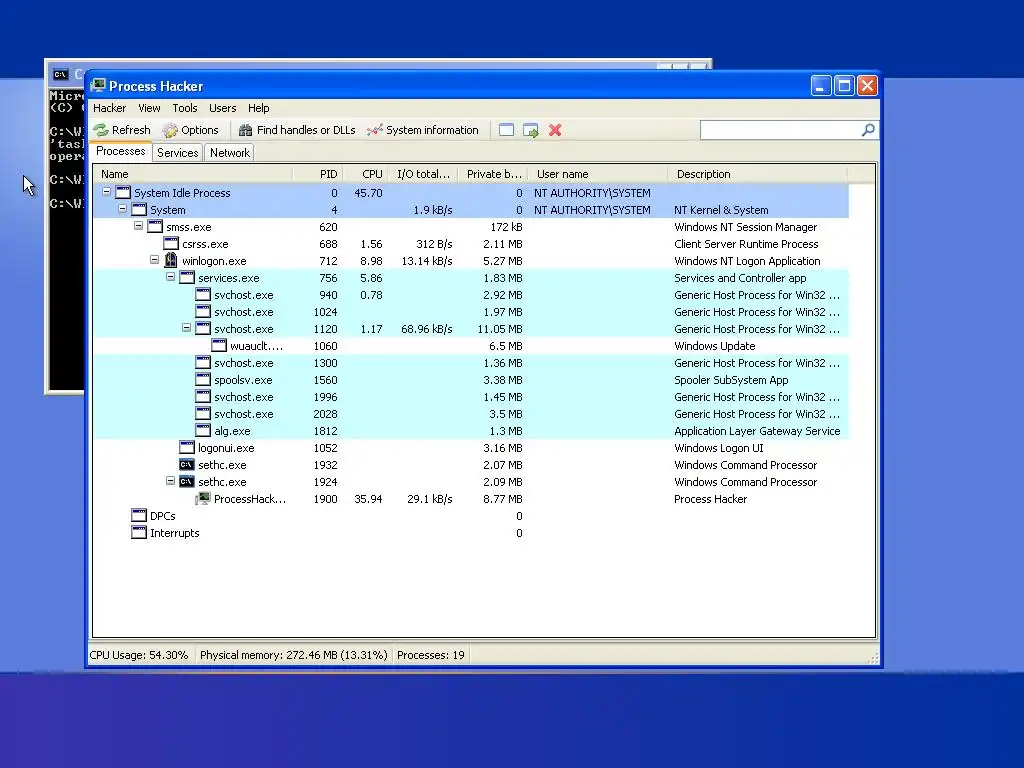1024x768 pixels.
Task: Open the Help menu
Action: [x=259, y=108]
